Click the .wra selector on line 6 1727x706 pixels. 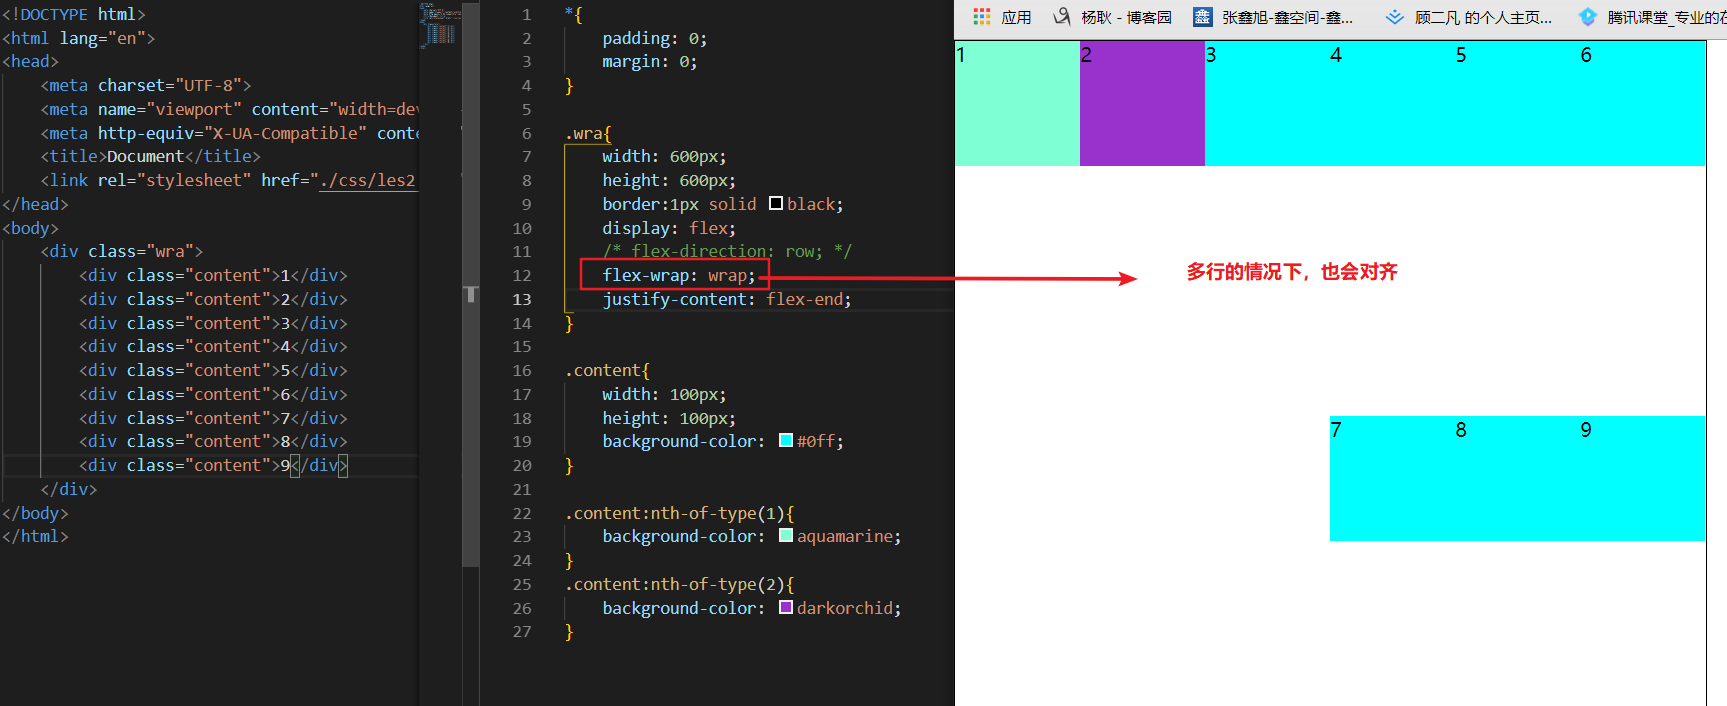pos(588,133)
